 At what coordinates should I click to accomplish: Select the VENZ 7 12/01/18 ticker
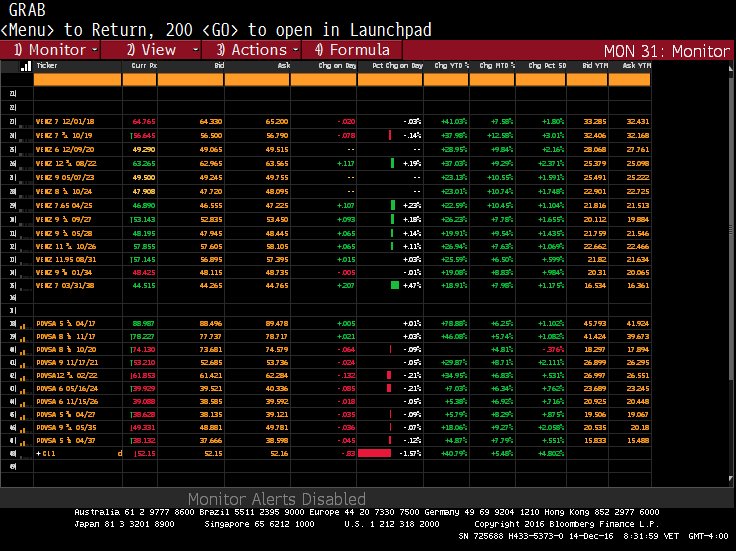click(65, 122)
